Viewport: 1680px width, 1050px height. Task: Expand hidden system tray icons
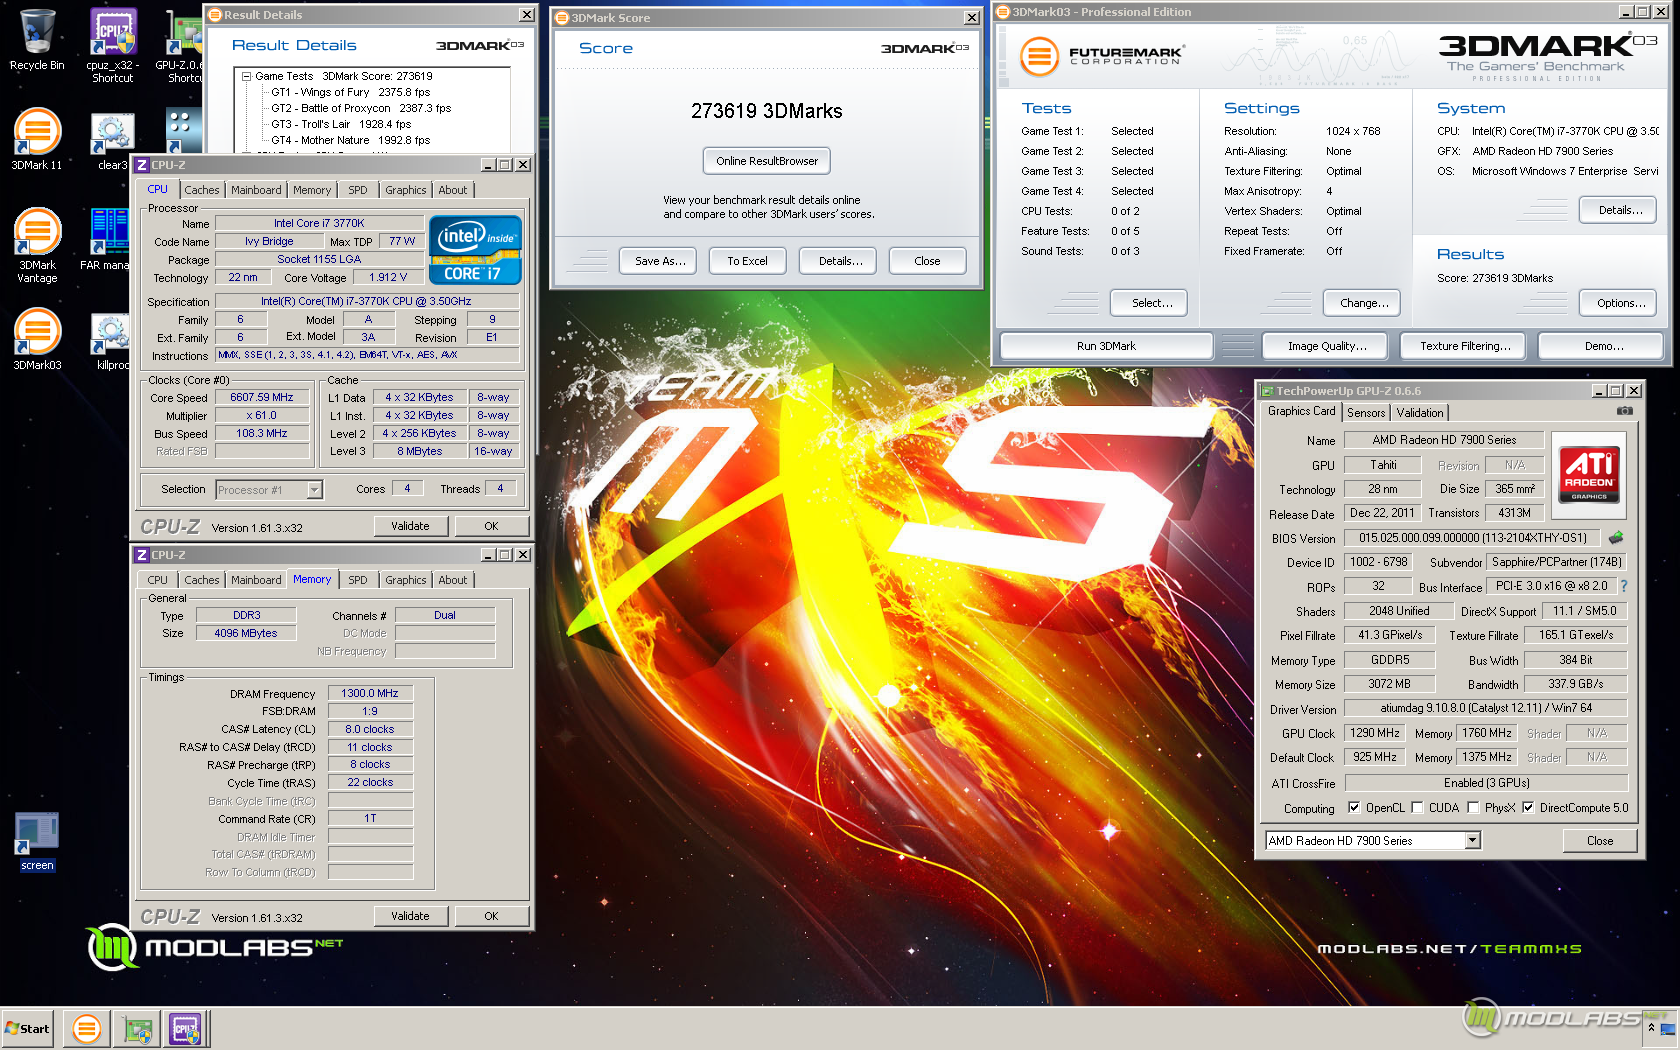click(1651, 1027)
